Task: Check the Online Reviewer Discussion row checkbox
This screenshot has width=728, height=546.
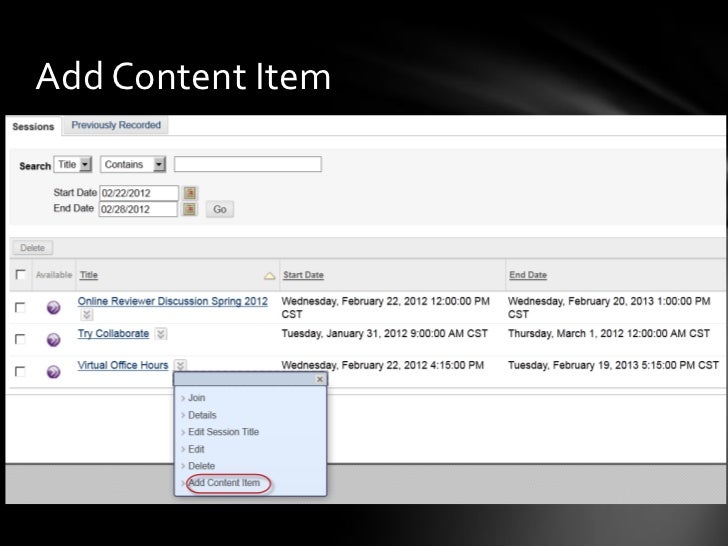Action: [20, 307]
